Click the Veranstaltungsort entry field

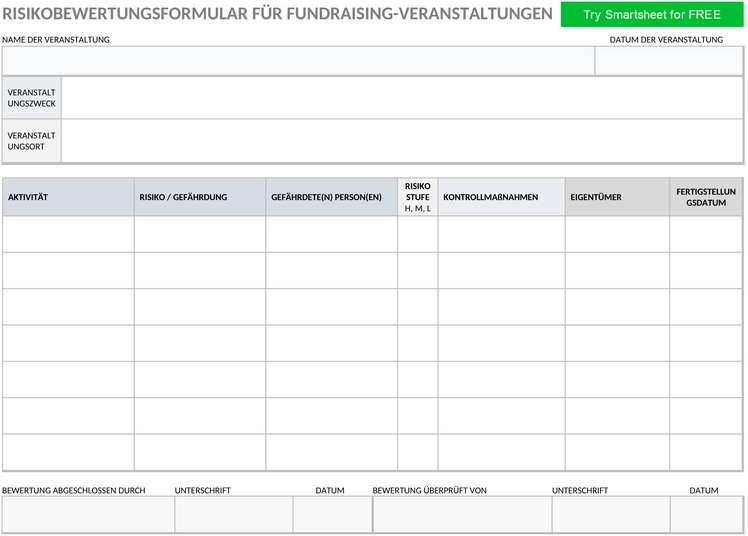point(402,141)
